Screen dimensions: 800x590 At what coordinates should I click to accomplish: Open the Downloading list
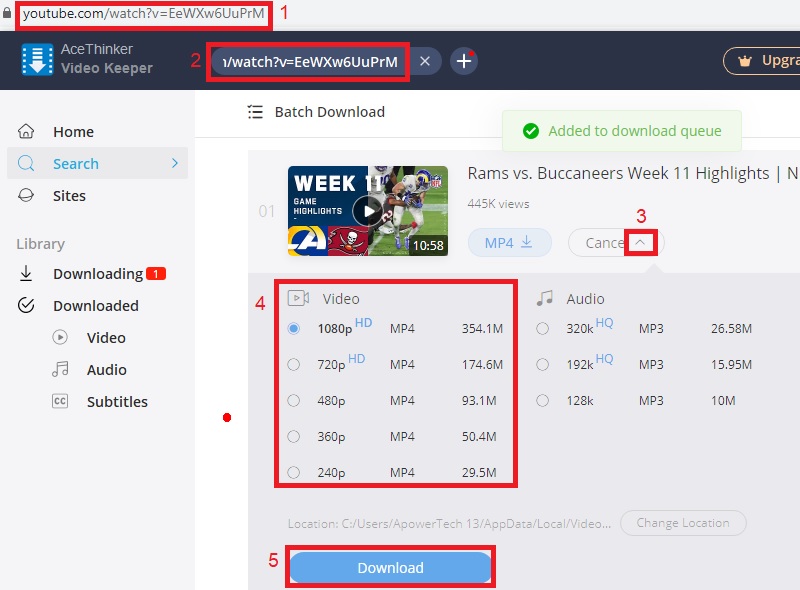tap(97, 274)
